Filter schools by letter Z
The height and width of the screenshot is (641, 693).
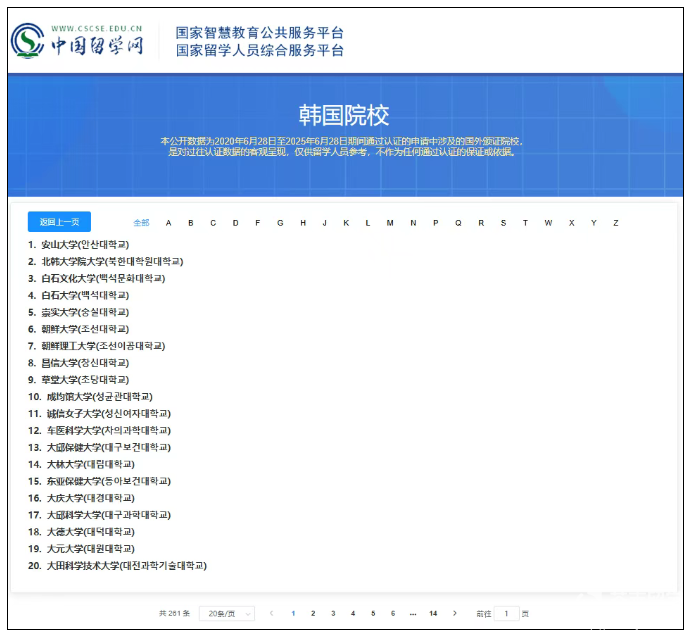615,223
